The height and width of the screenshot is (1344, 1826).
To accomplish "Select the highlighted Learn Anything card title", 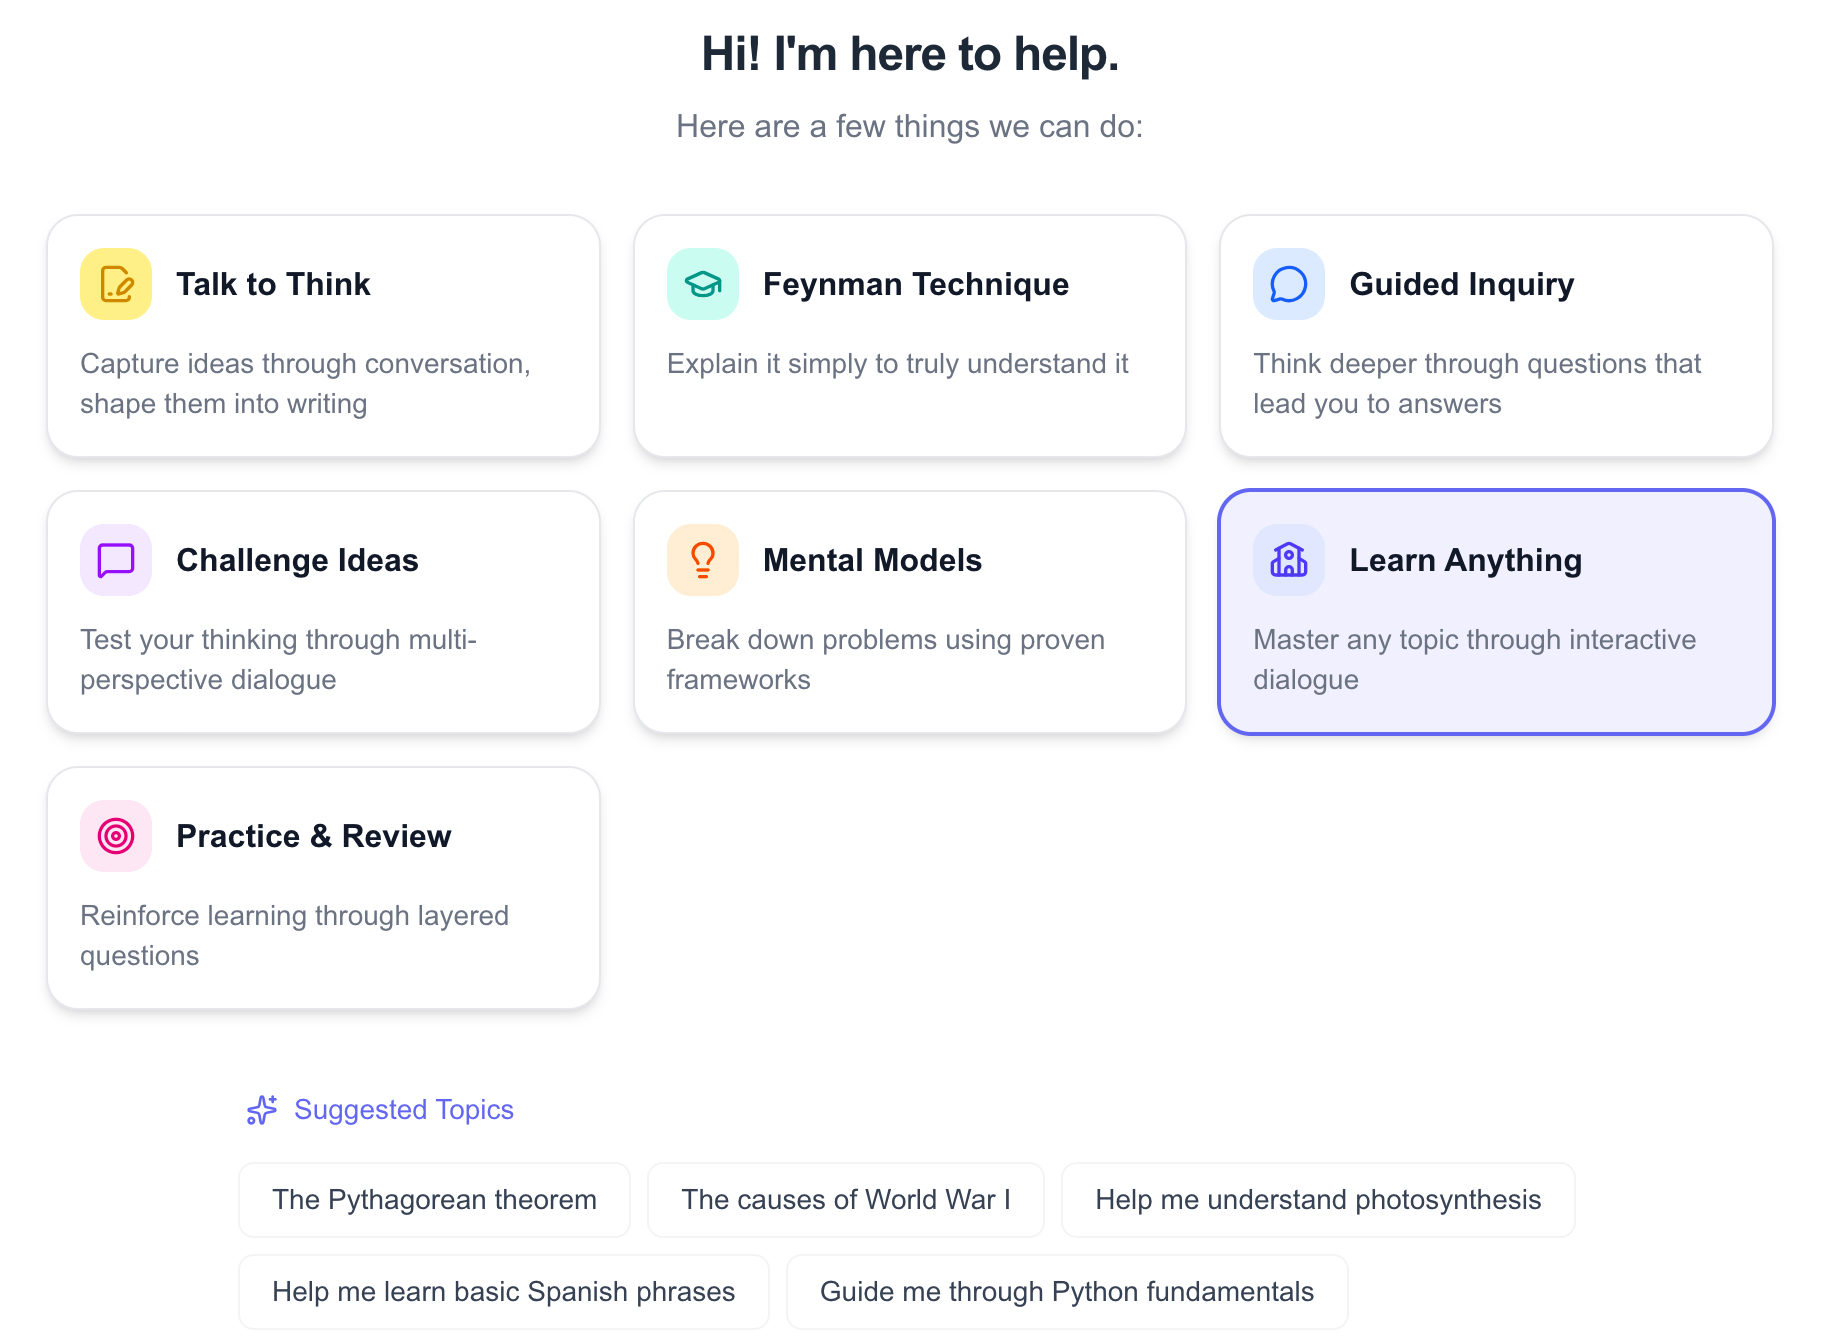I will pyautogui.click(x=1465, y=560).
